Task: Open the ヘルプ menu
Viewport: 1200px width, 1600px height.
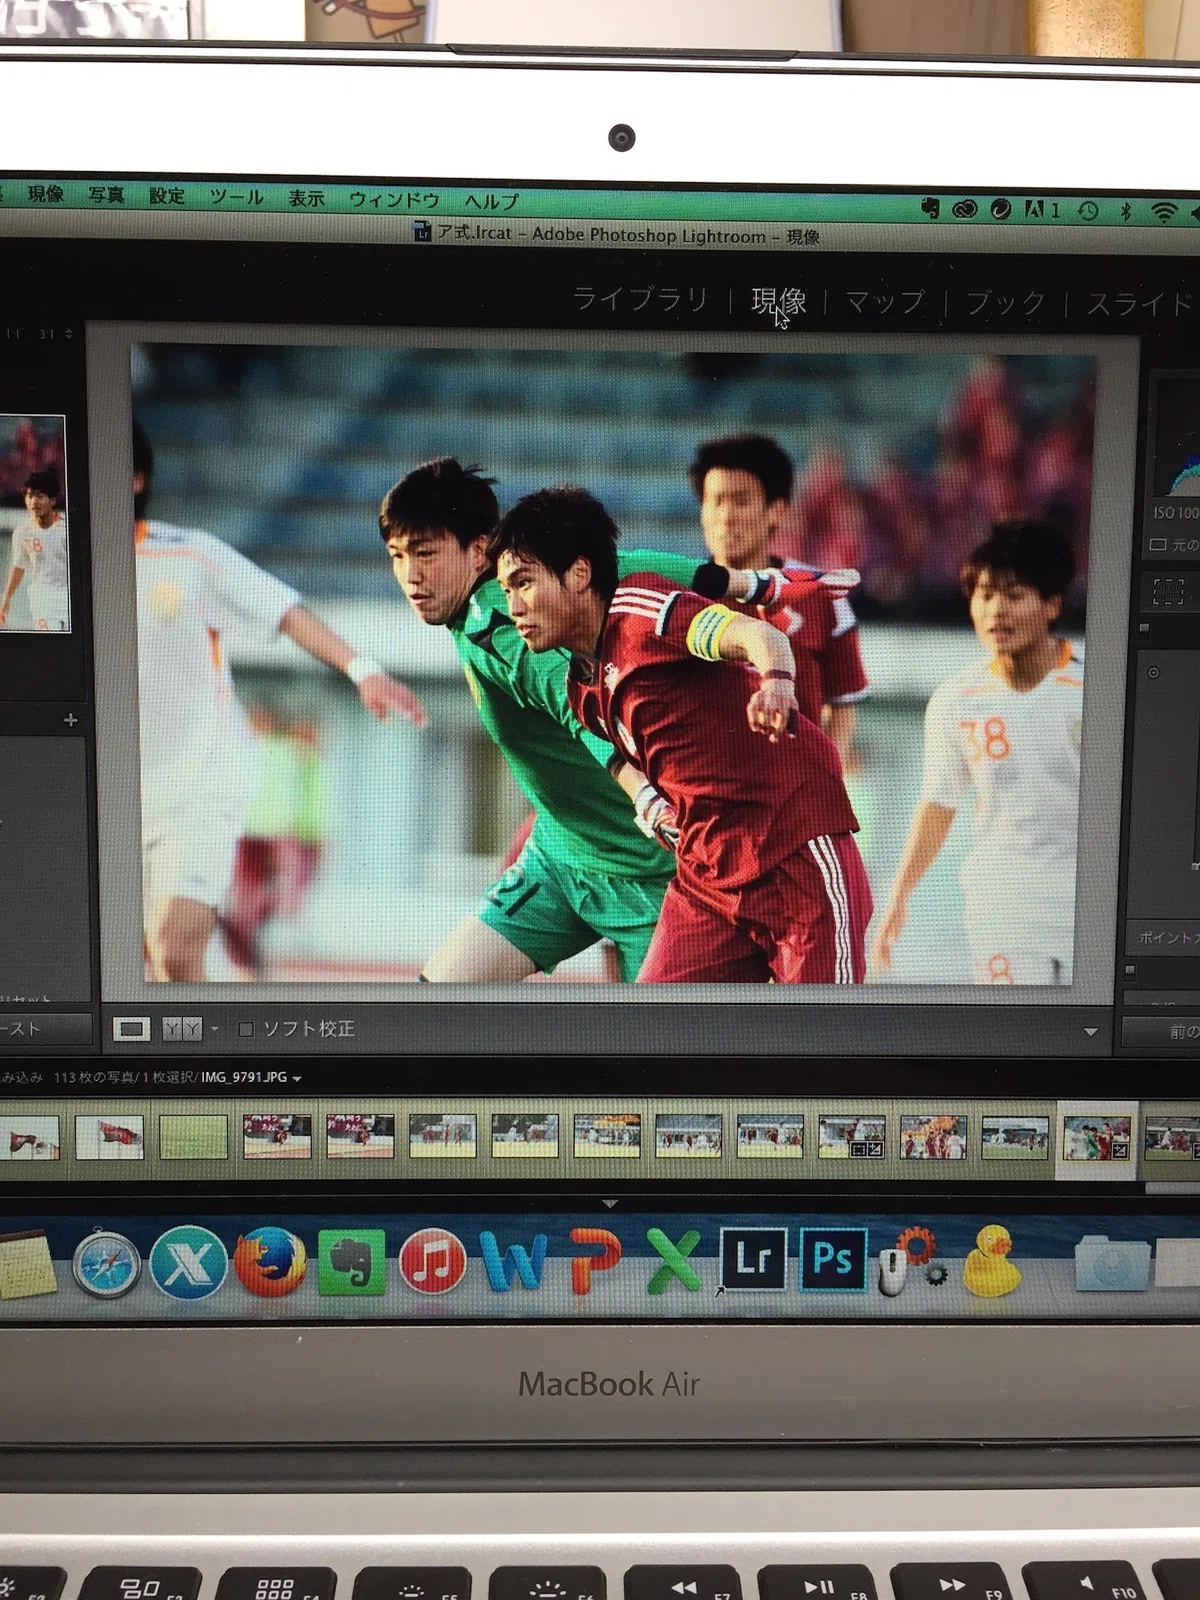Action: pyautogui.click(x=491, y=200)
